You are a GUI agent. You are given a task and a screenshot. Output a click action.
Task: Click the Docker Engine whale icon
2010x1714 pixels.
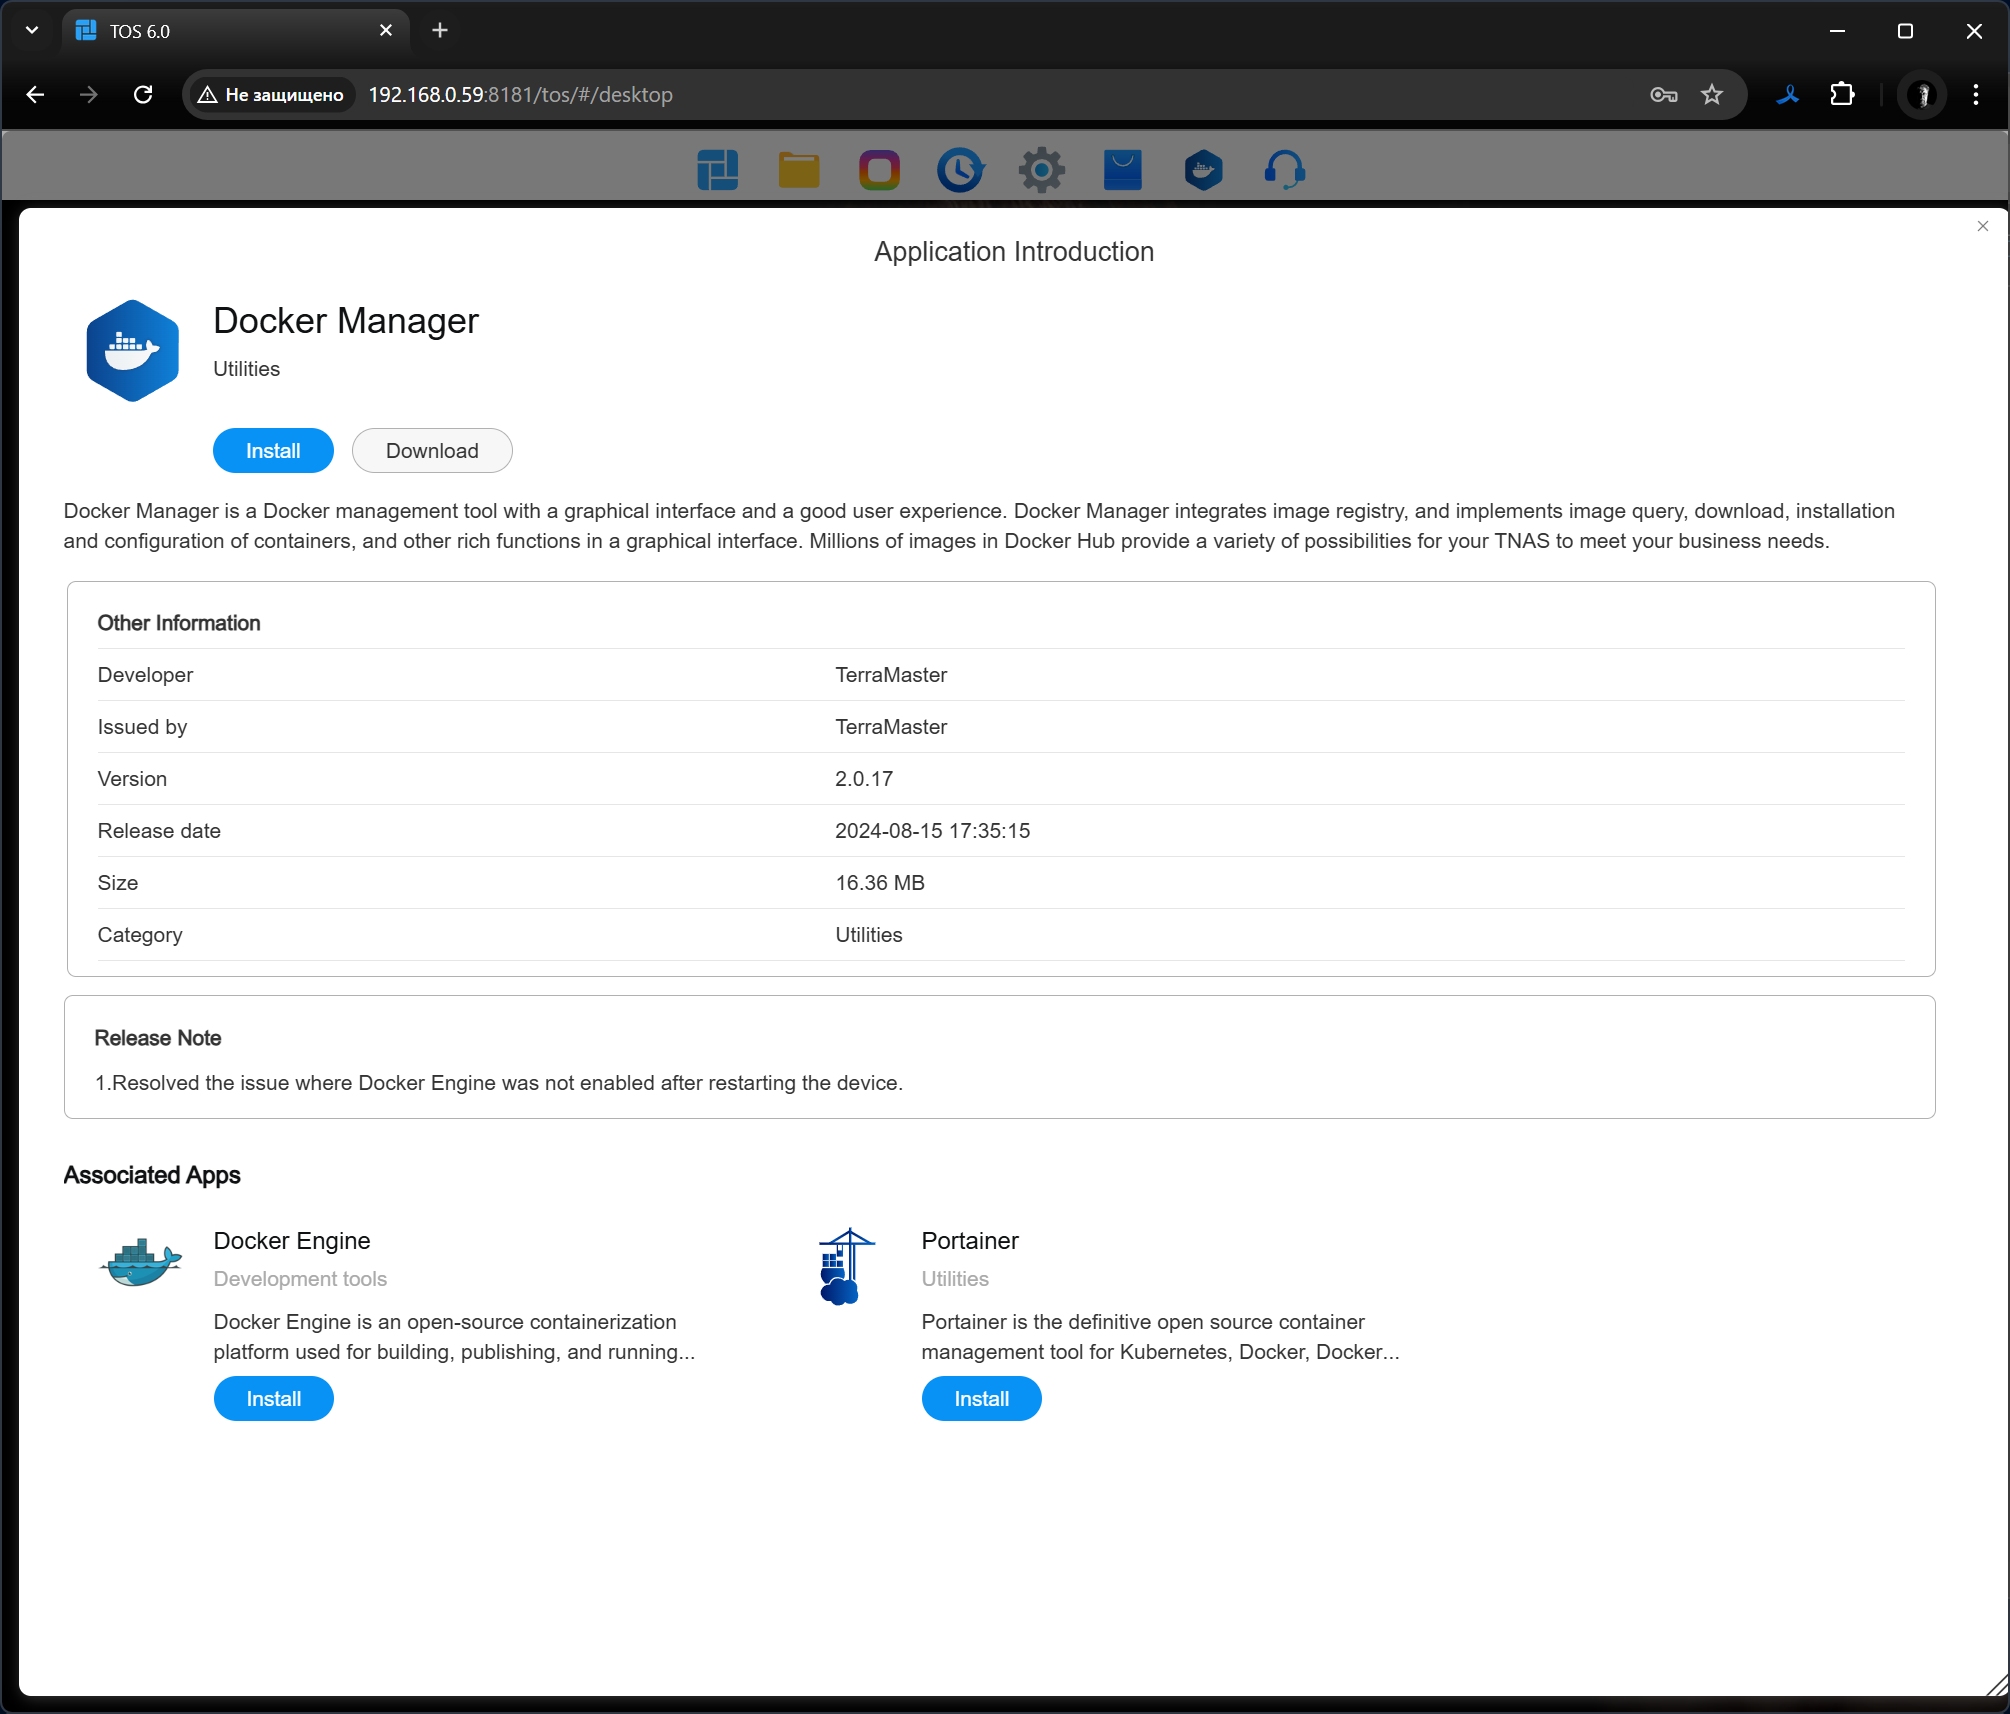click(x=141, y=1262)
